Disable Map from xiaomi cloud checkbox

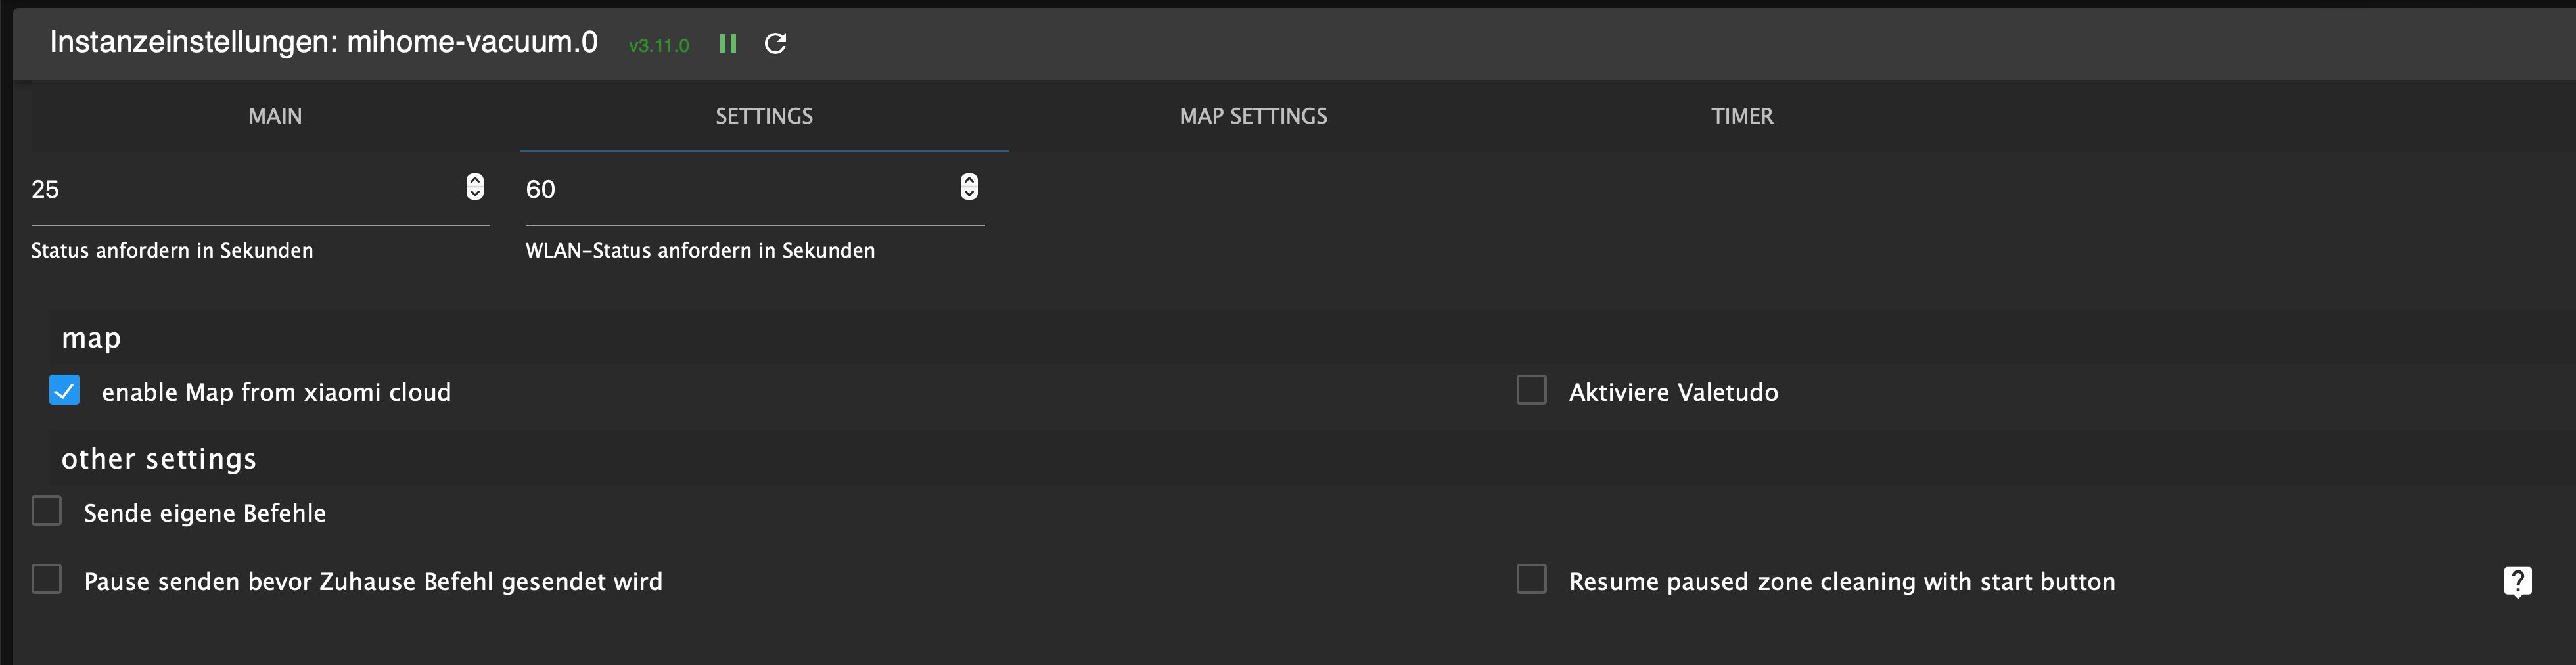click(64, 390)
